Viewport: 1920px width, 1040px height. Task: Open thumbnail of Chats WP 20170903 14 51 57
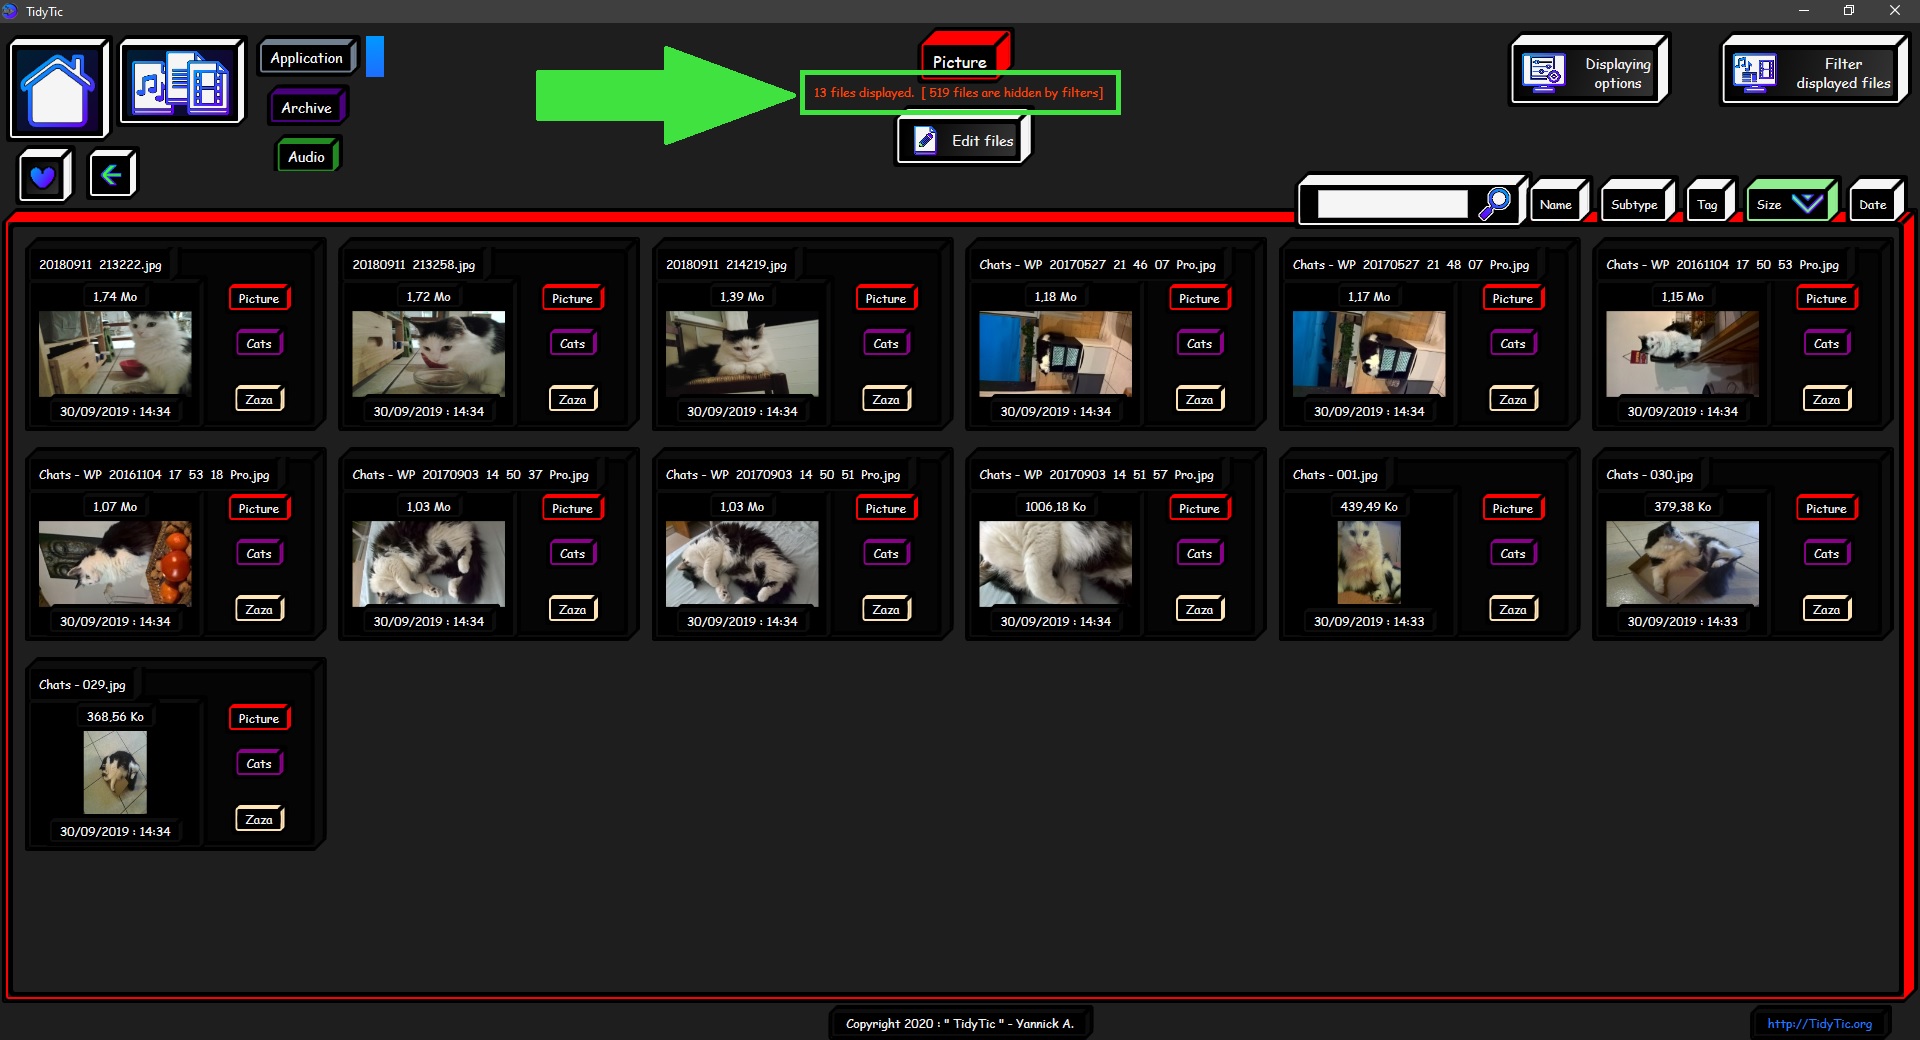point(1055,563)
